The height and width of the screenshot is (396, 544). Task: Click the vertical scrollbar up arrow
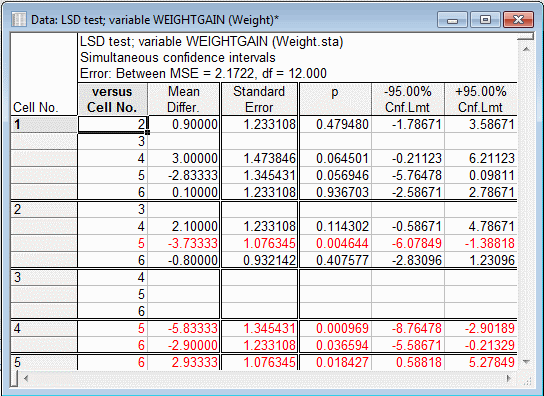click(526, 49)
